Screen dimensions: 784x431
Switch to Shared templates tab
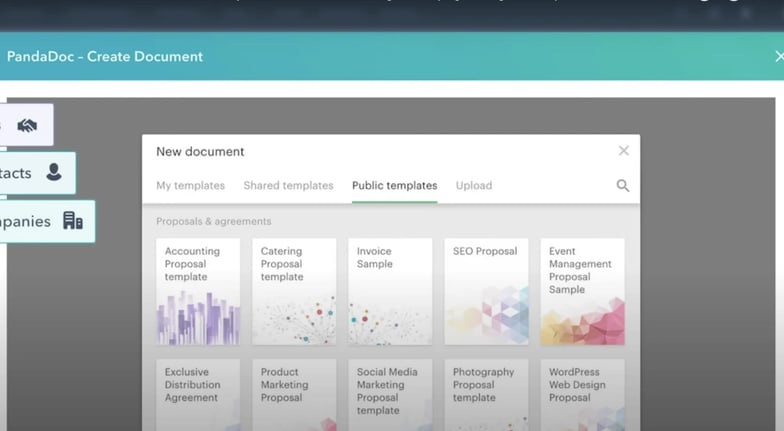coord(288,186)
